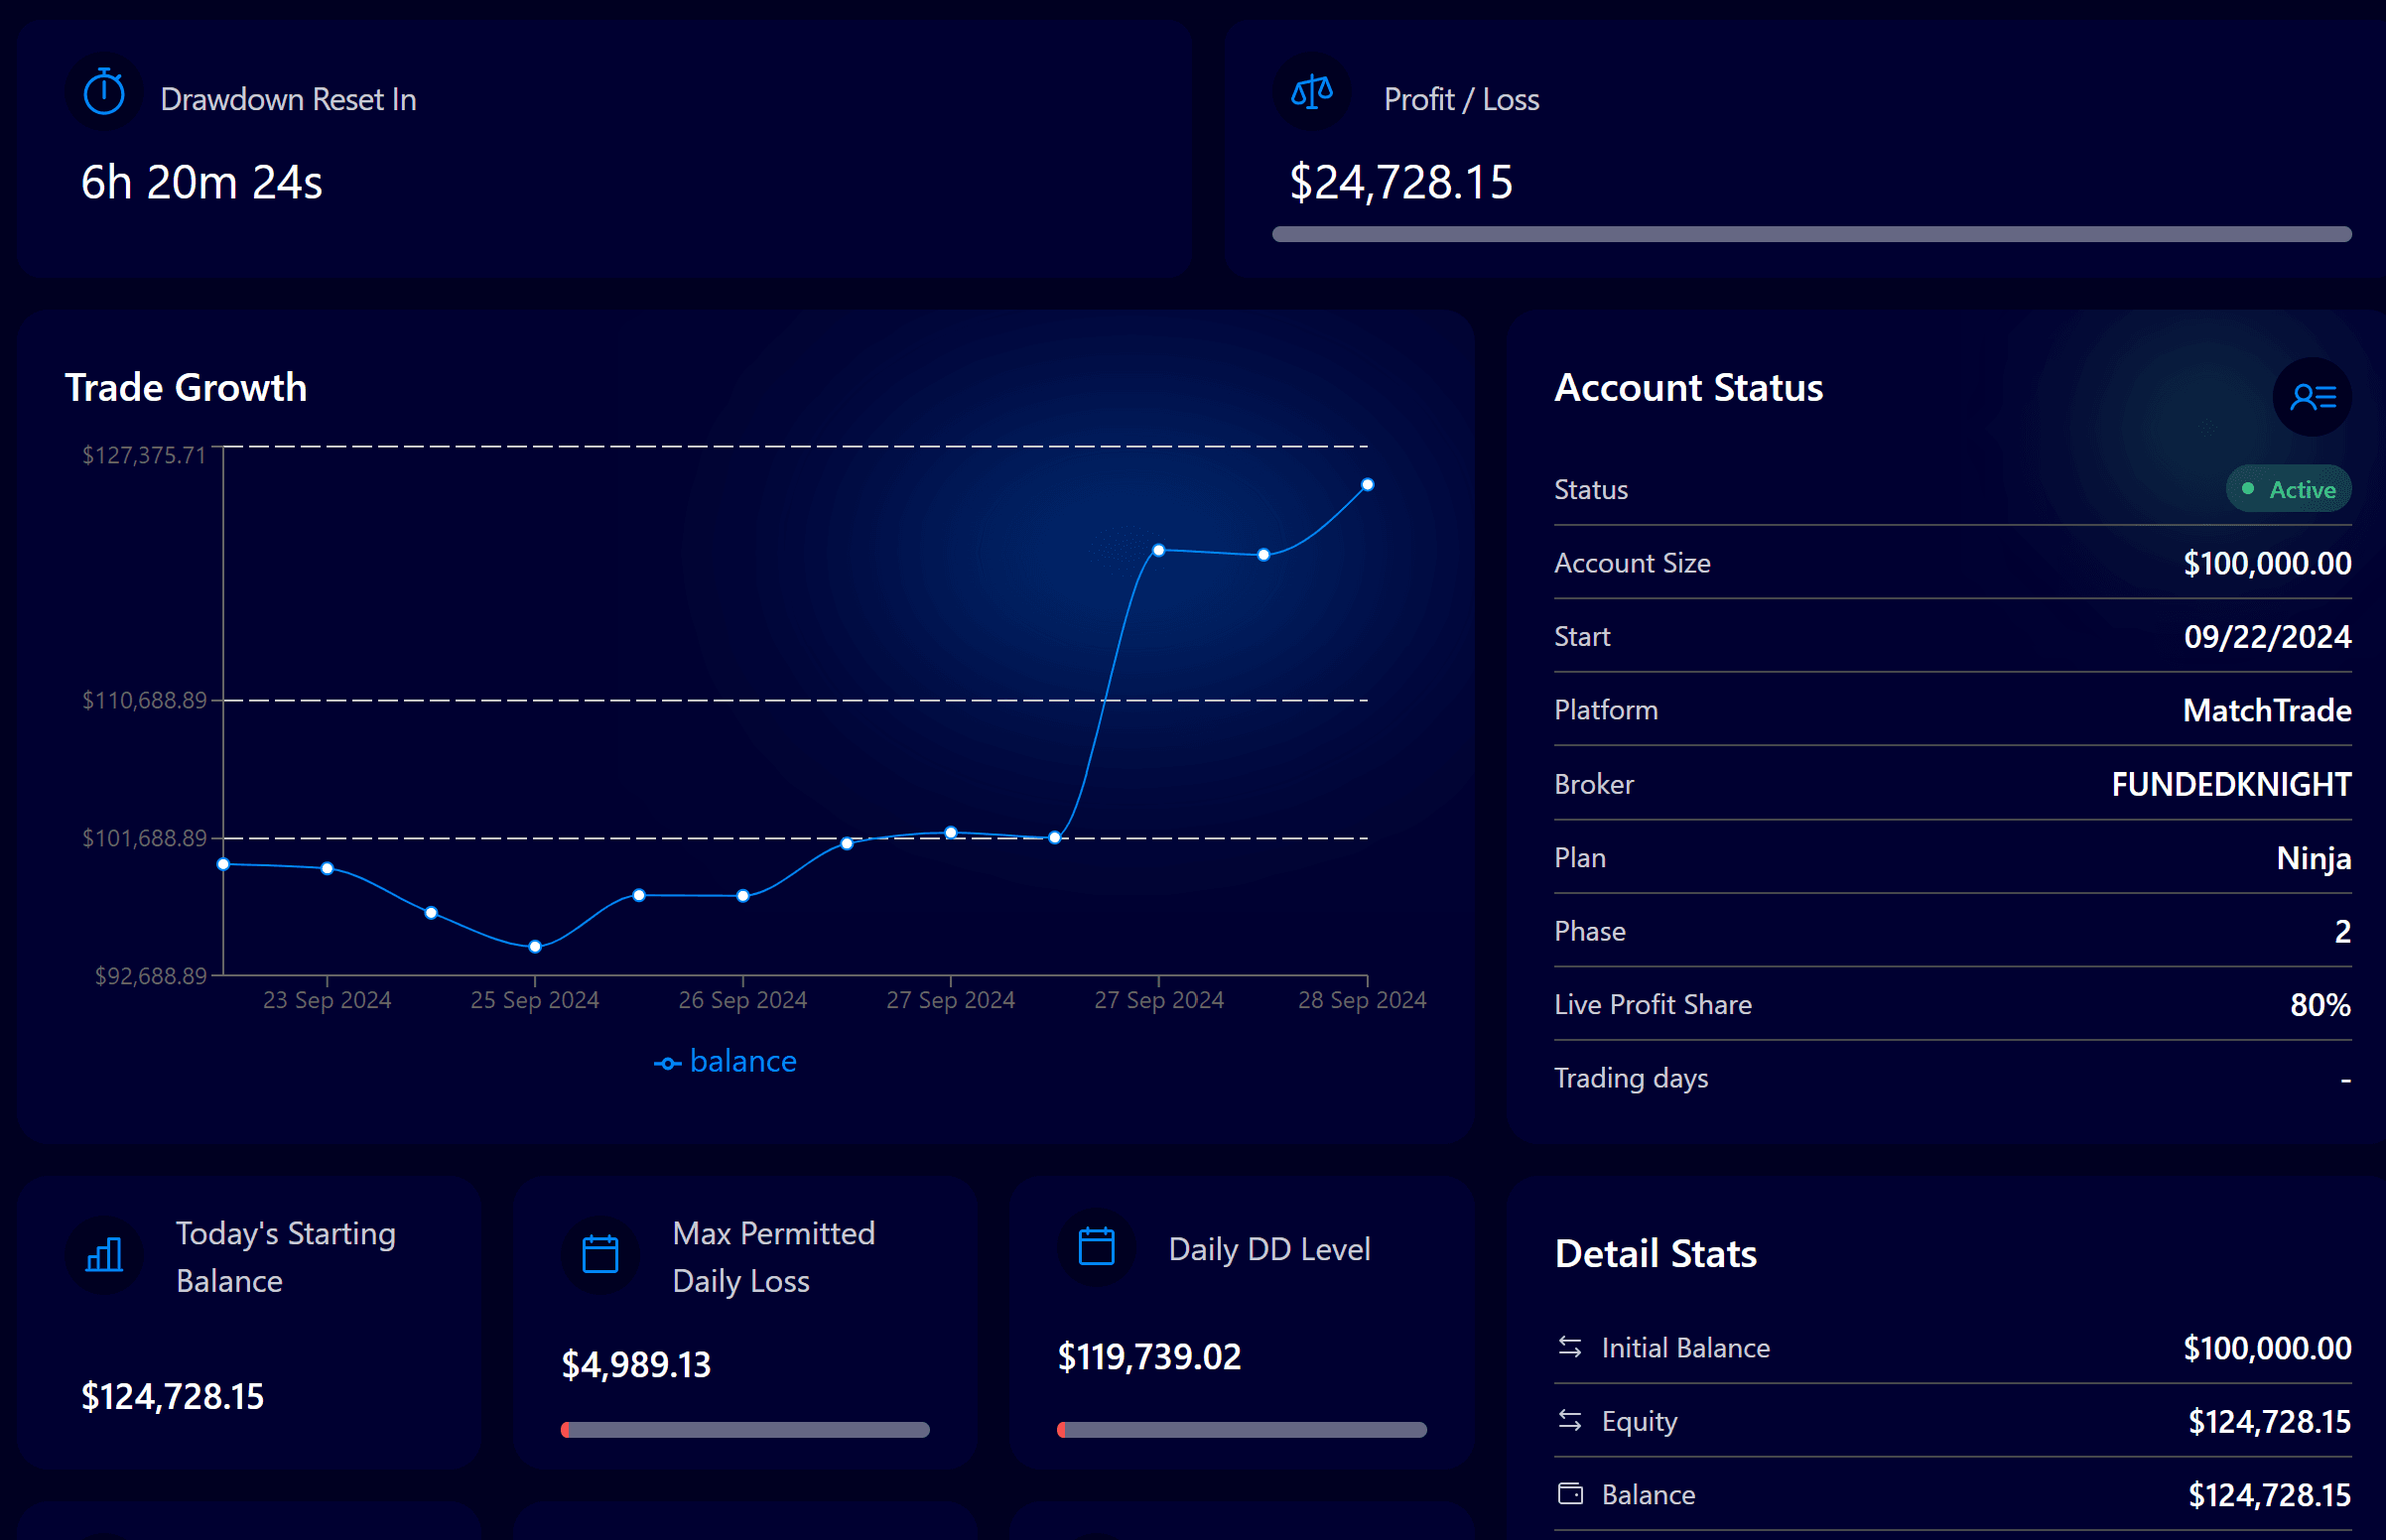Click the $4,989.13 daily loss value
2386x1540 pixels.
point(636,1364)
